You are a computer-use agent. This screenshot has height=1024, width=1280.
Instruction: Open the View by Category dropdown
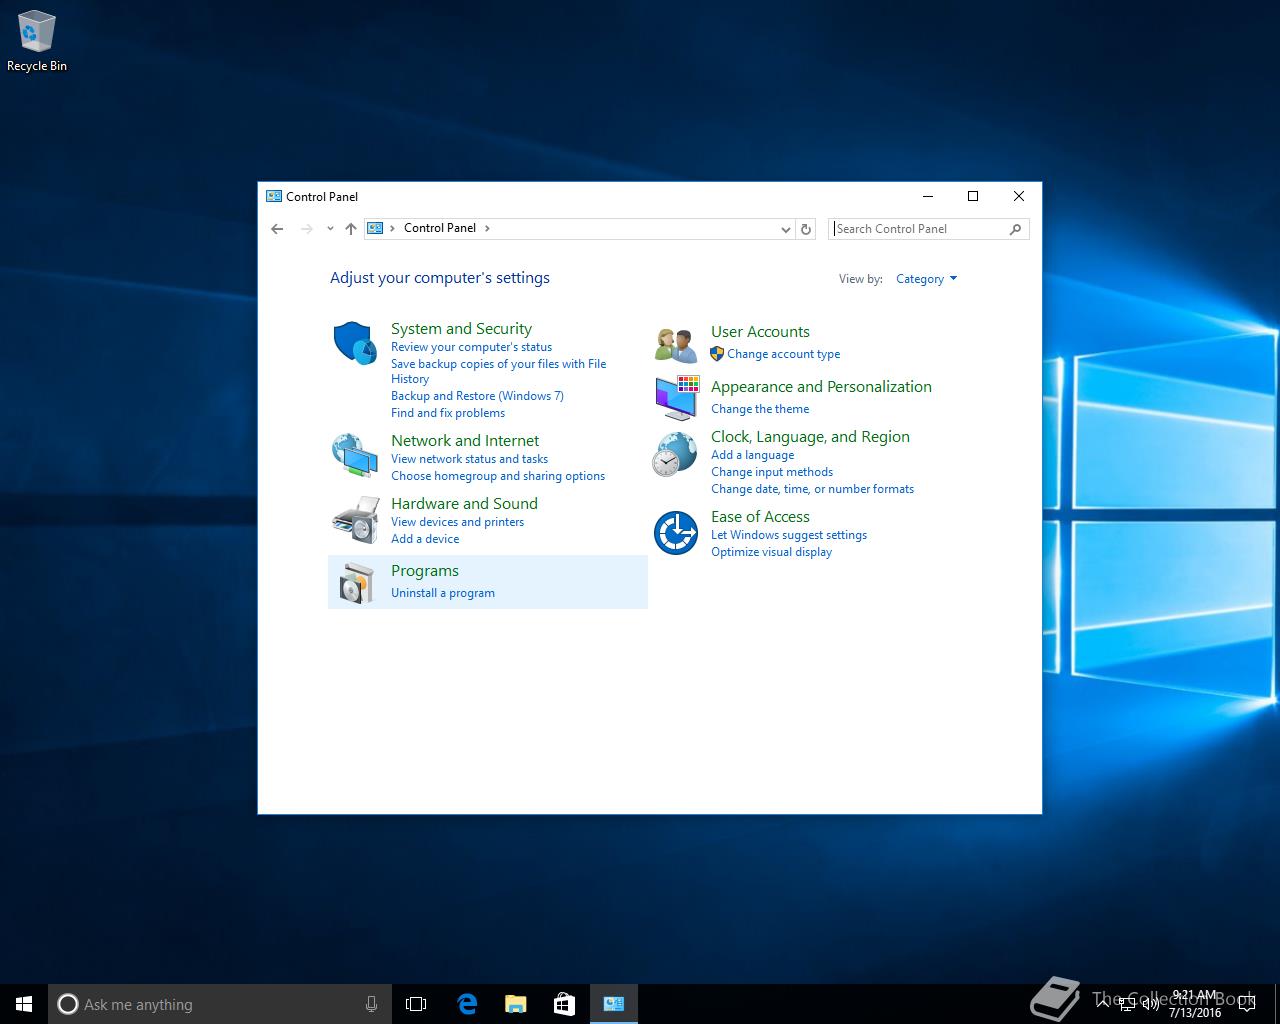926,279
